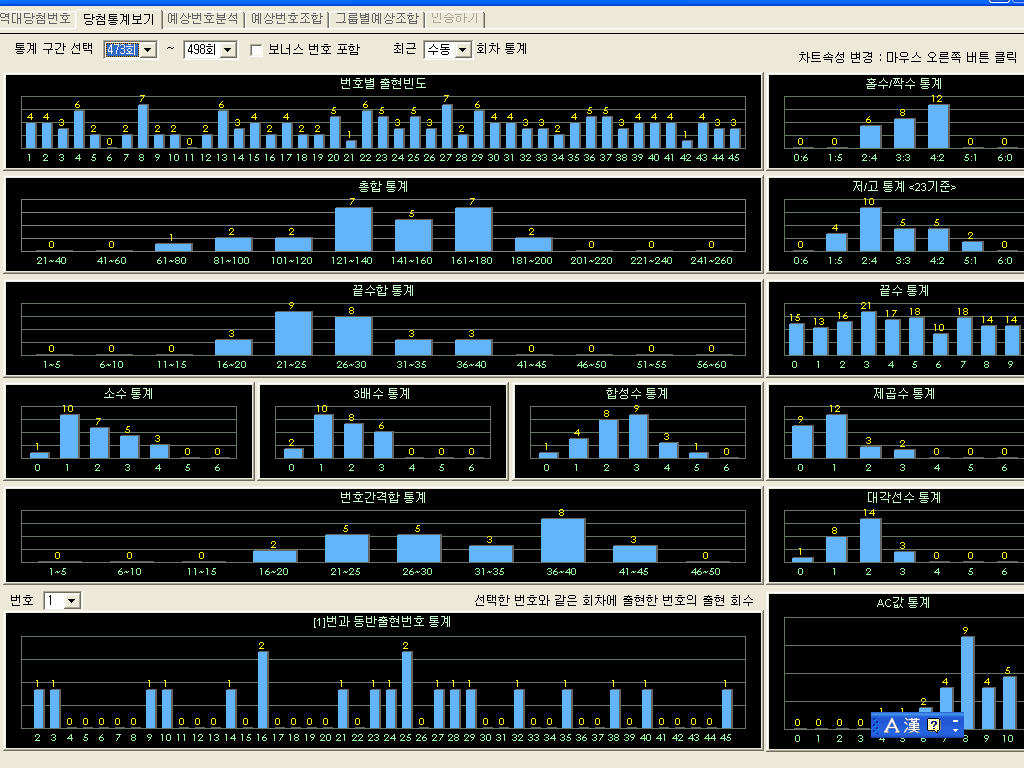This screenshot has height=768, width=1024.
Task: Click the IME language bar grip handle
Action: pyautogui.click(x=877, y=726)
